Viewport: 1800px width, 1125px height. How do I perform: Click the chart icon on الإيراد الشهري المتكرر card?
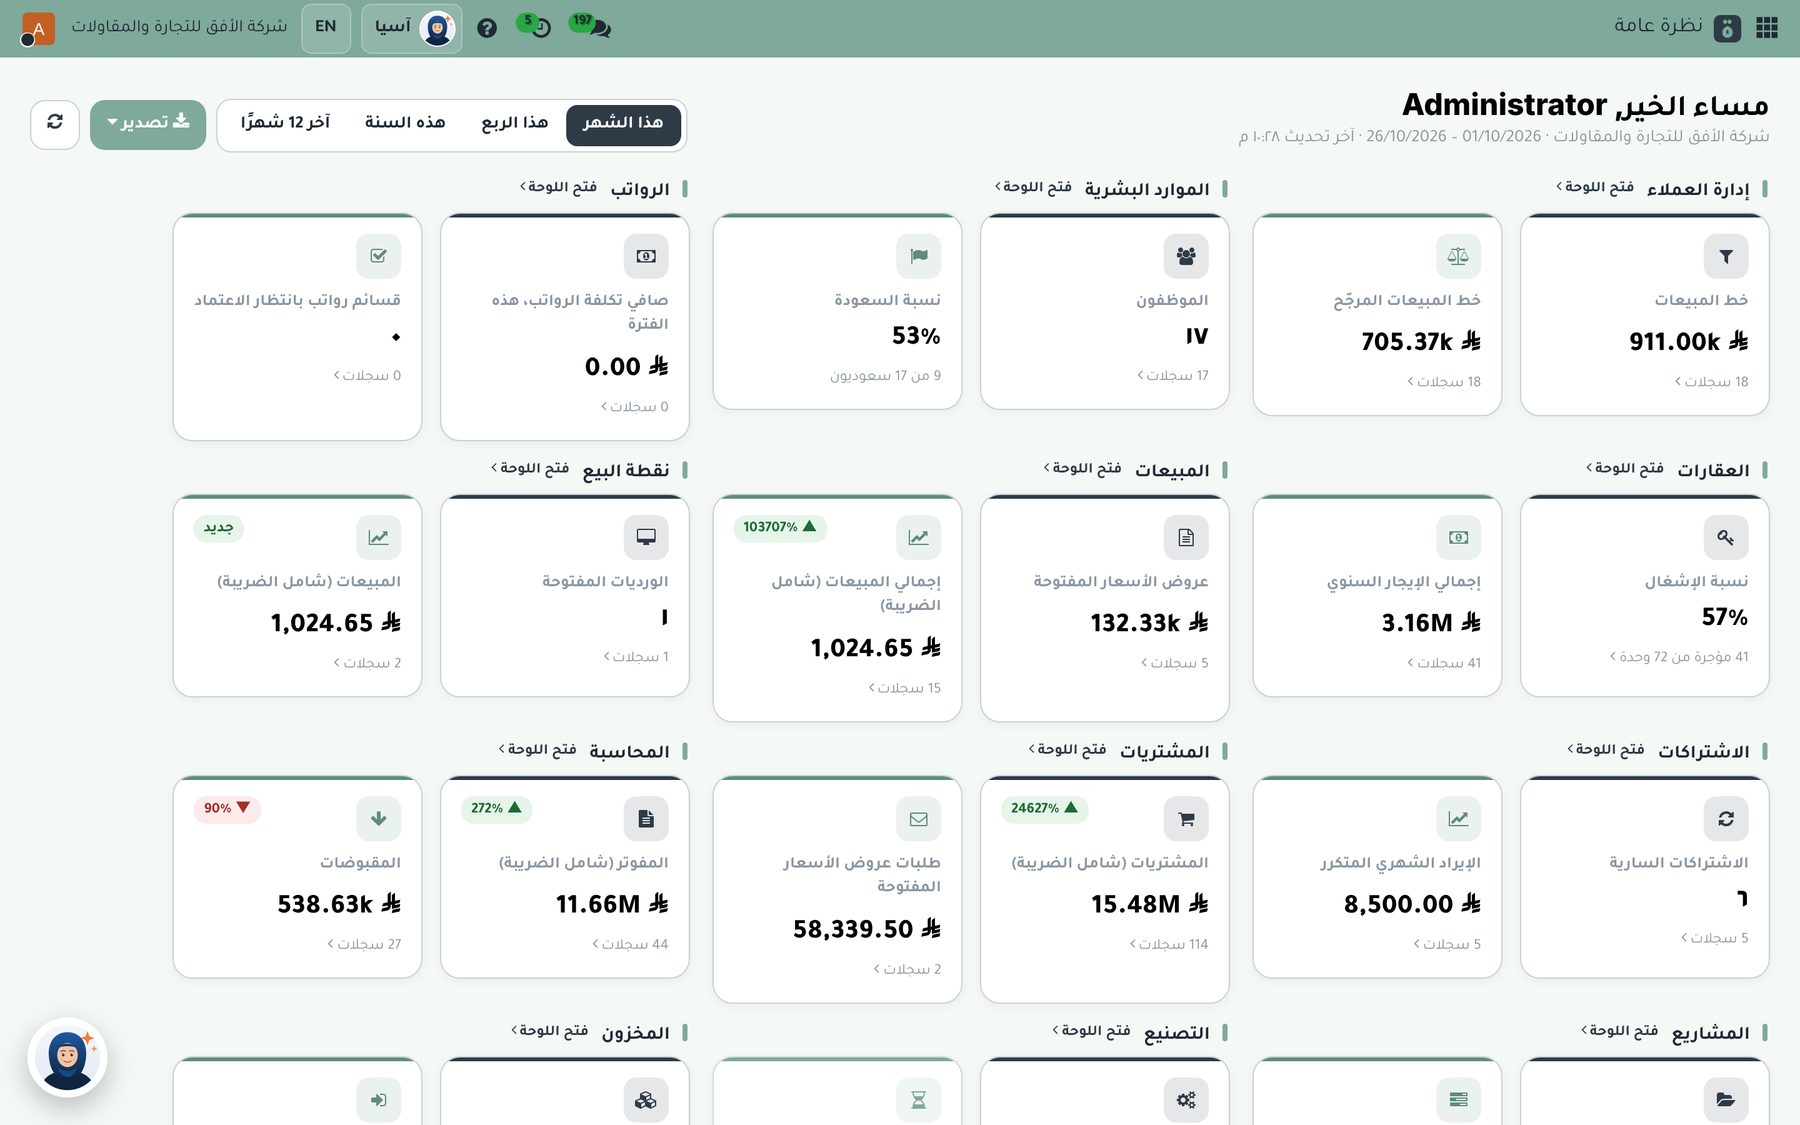[1458, 818]
